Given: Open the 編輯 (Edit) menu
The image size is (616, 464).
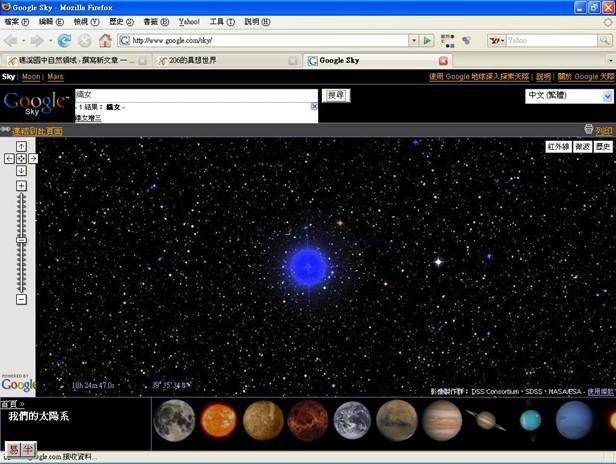Looking at the screenshot, I should click(51, 22).
